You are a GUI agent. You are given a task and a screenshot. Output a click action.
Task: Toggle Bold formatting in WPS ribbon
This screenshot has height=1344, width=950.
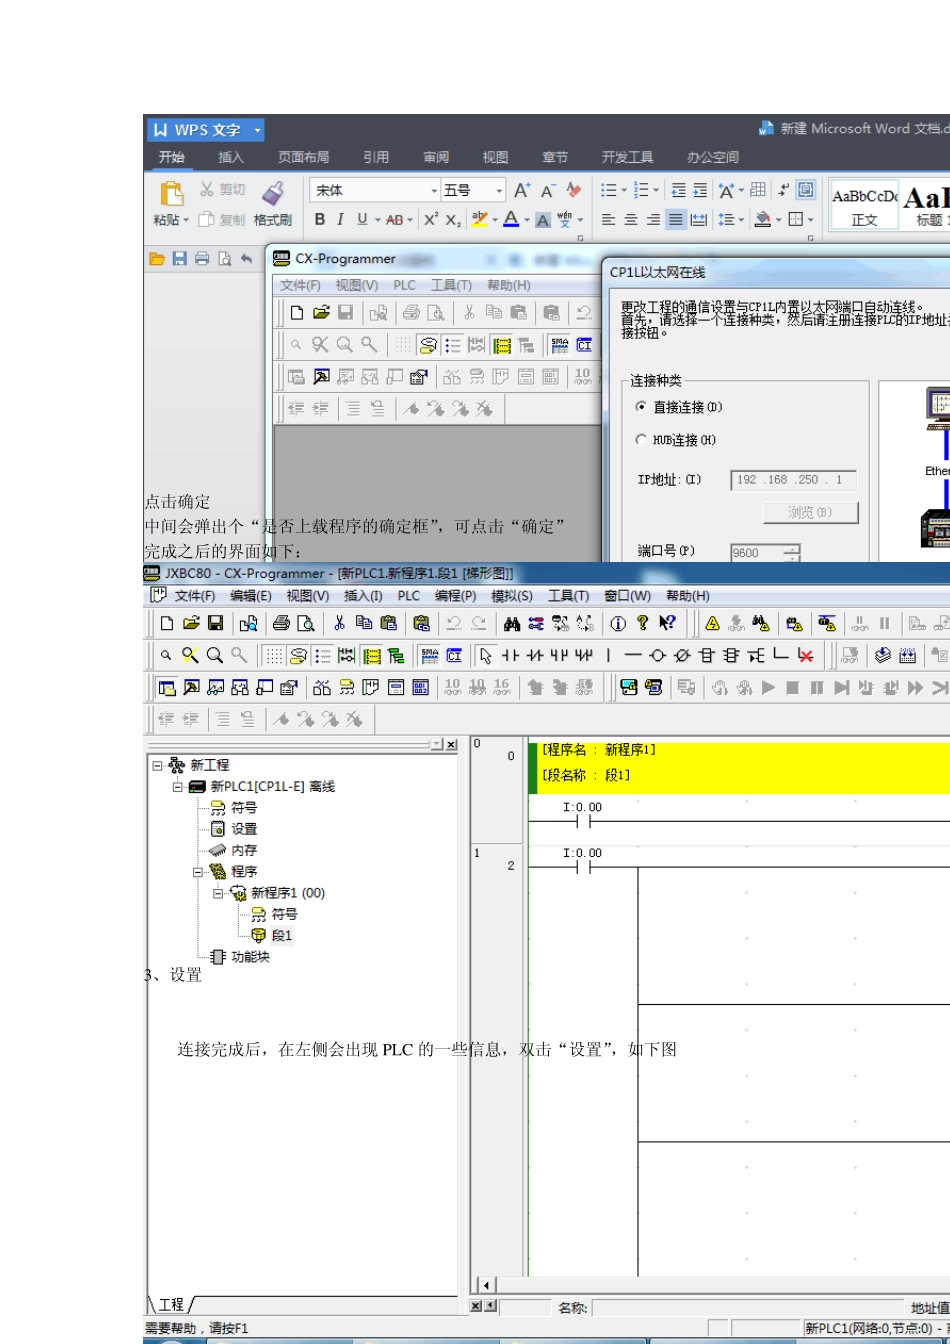tap(320, 219)
